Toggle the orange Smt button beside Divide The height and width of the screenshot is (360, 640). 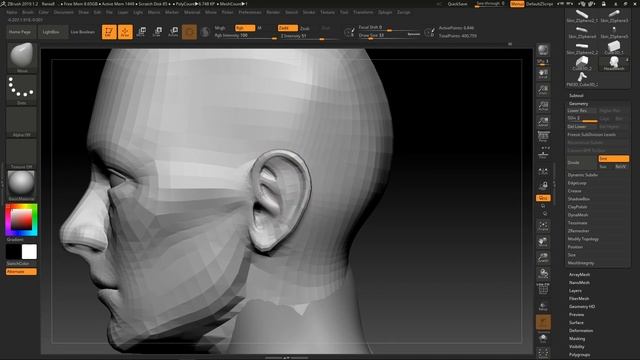click(613, 158)
